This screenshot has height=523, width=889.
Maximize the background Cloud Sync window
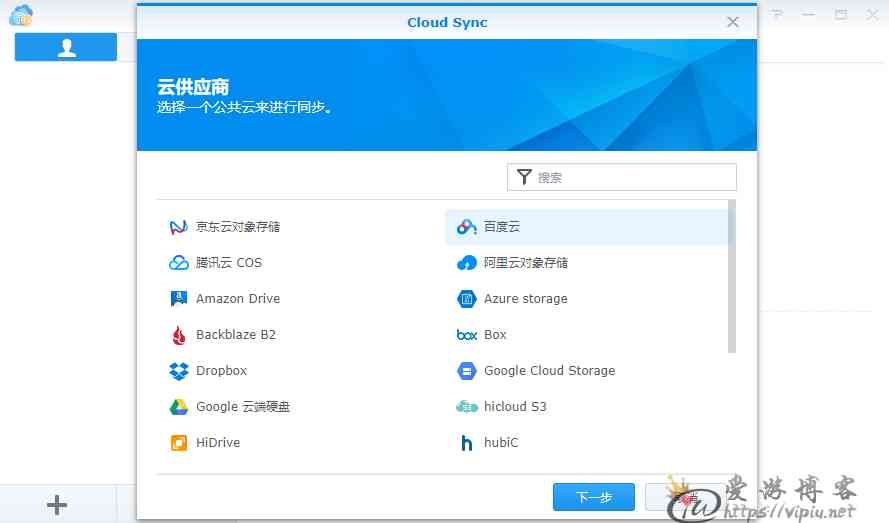[x=841, y=14]
